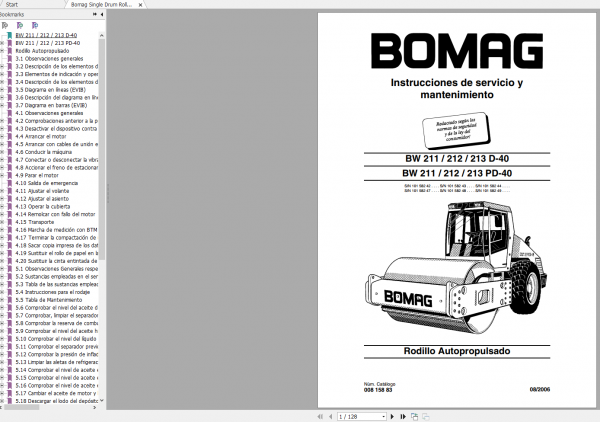Click the next view icon in navigation bar

[x=426, y=417]
